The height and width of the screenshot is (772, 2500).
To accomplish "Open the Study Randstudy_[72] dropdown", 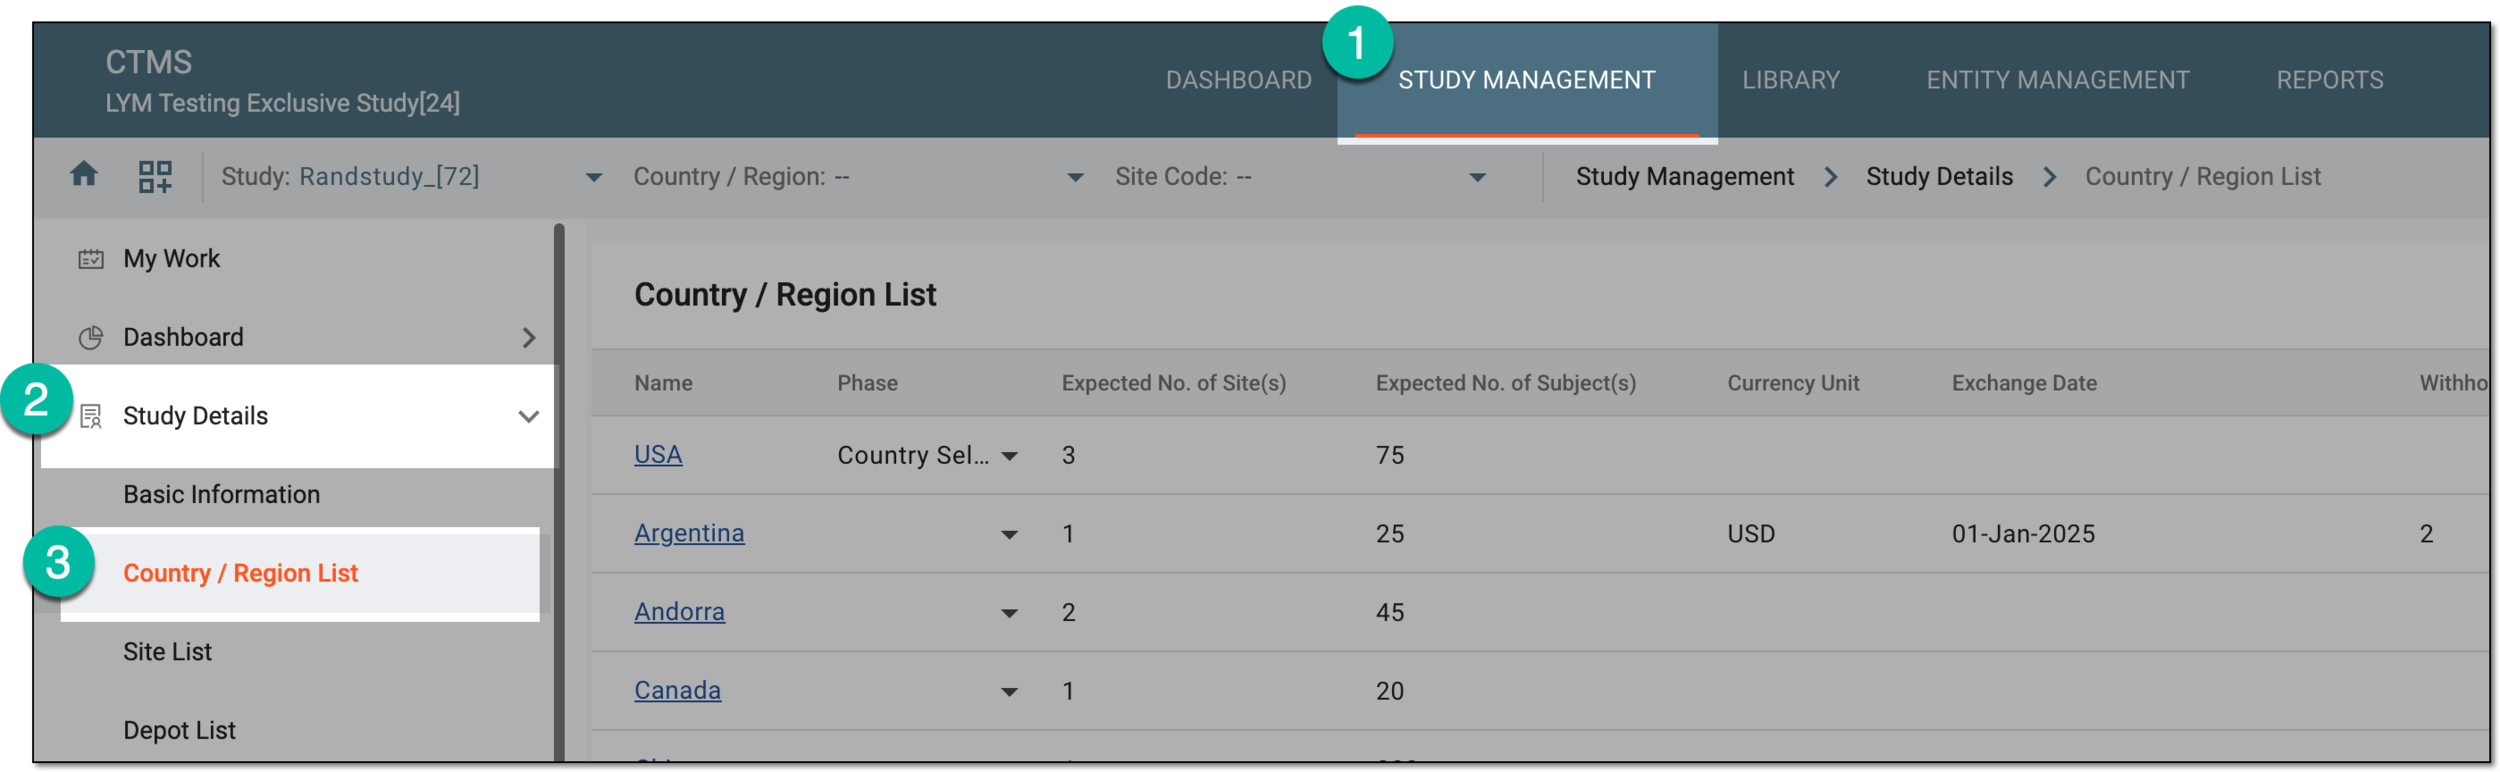I will coord(593,178).
